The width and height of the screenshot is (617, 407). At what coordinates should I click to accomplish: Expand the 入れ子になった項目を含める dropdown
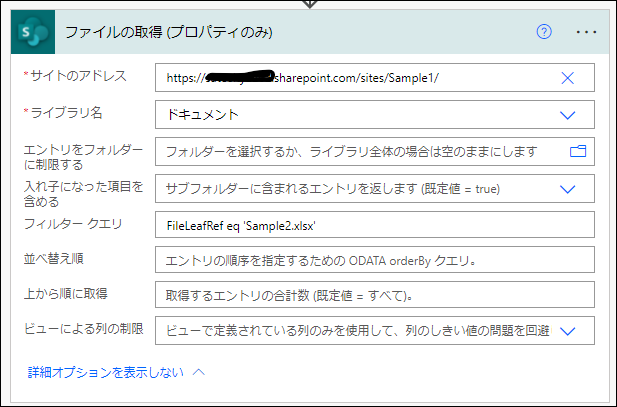pyautogui.click(x=567, y=189)
